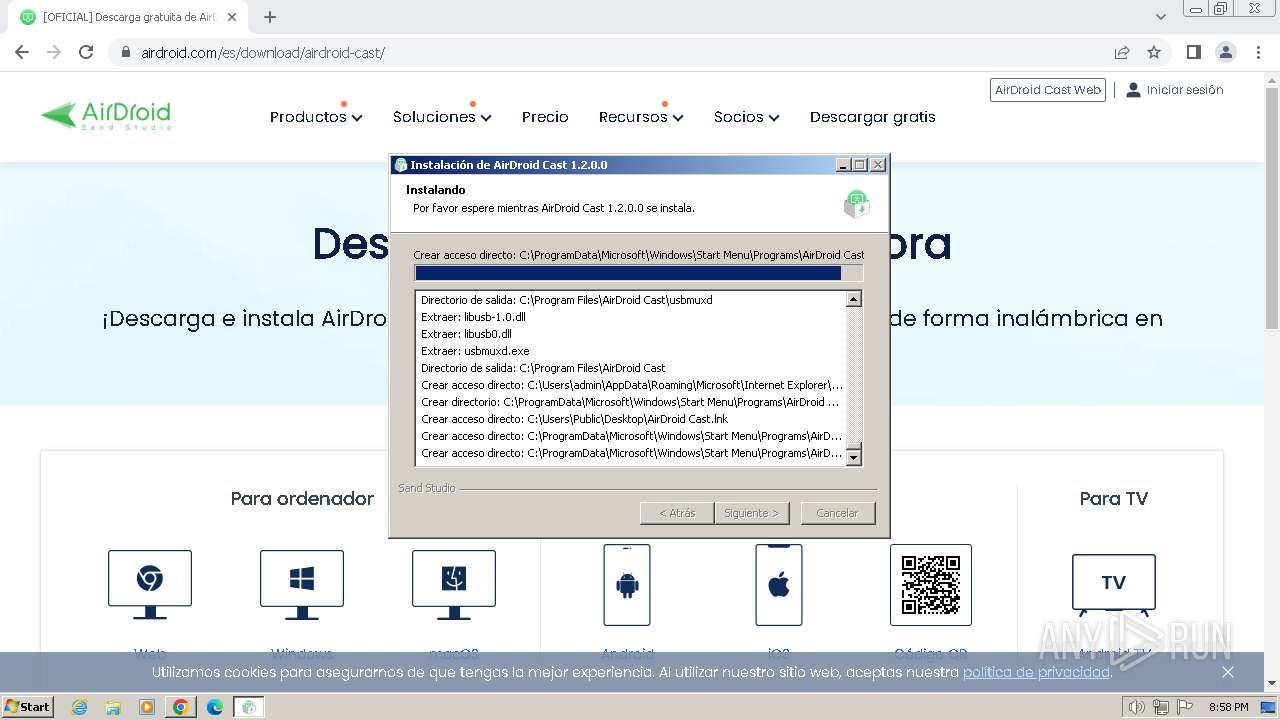Click the Web Chrome monitor icon
This screenshot has width=1280, height=720.
[150, 584]
